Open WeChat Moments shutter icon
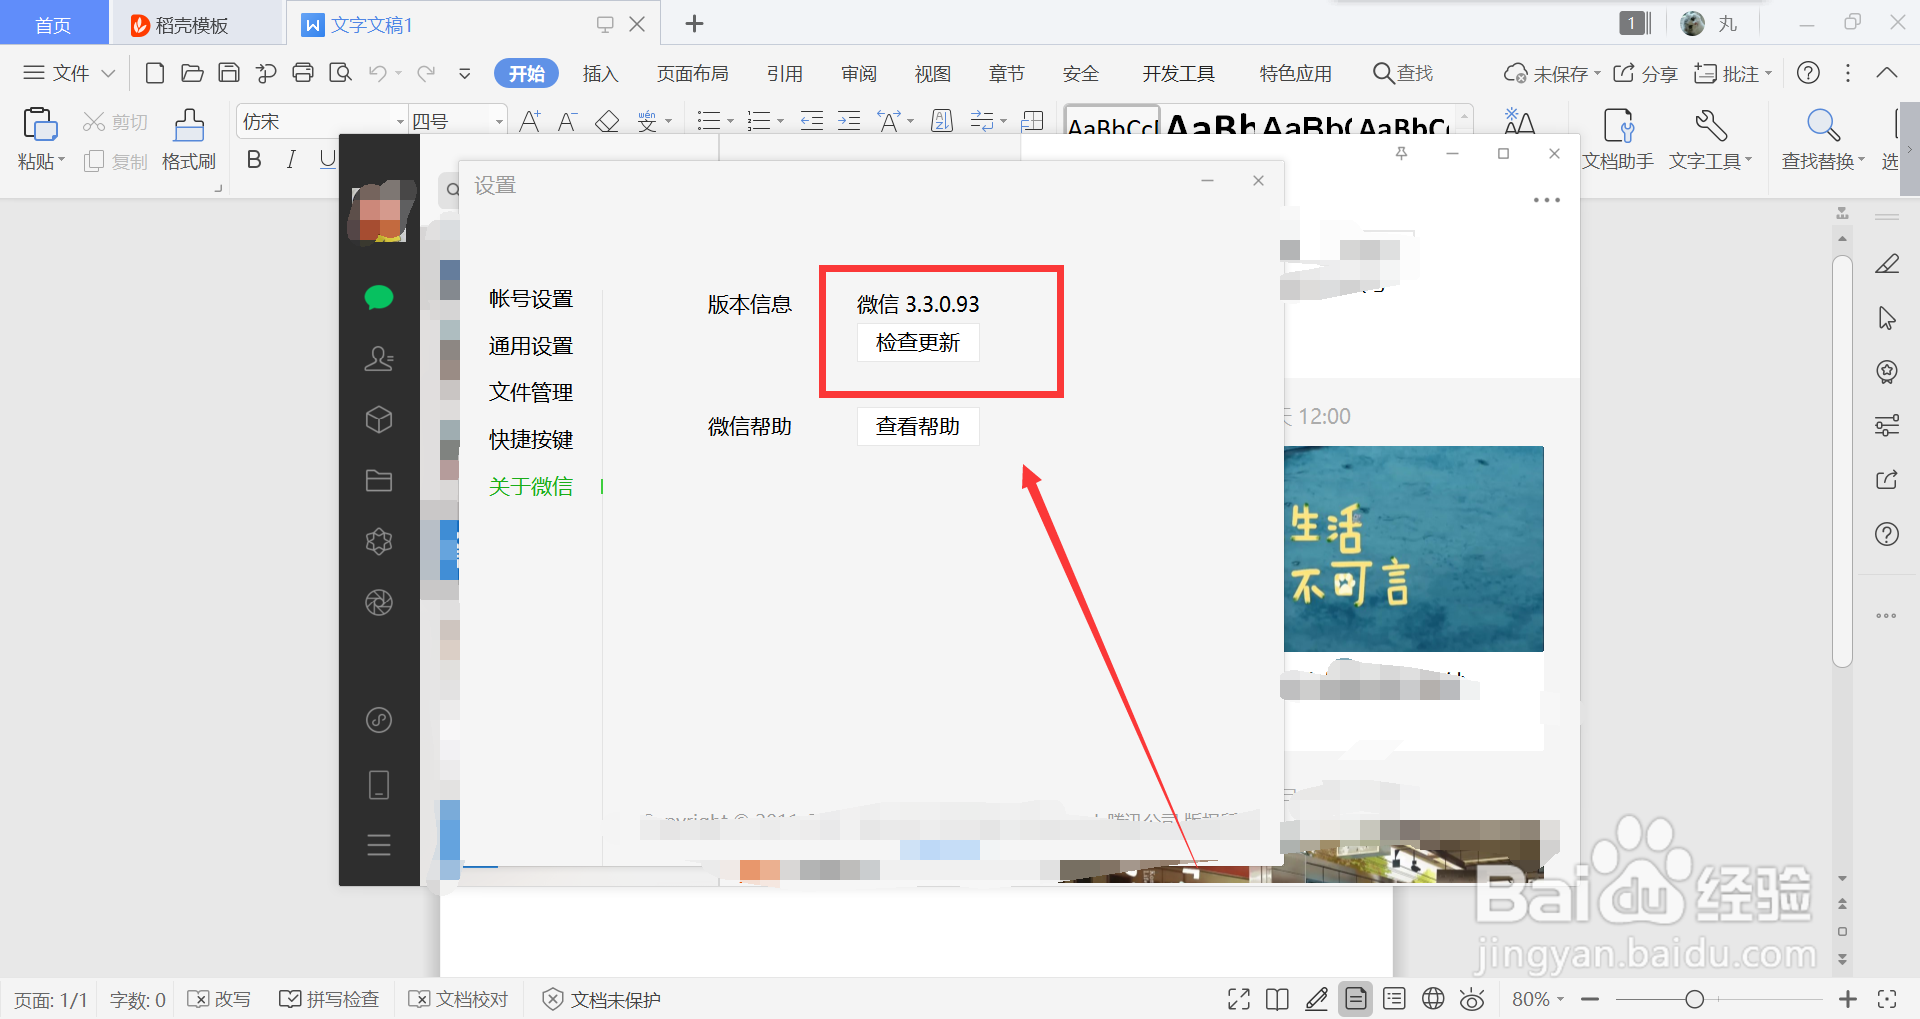This screenshot has height=1019, width=1920. point(379,602)
